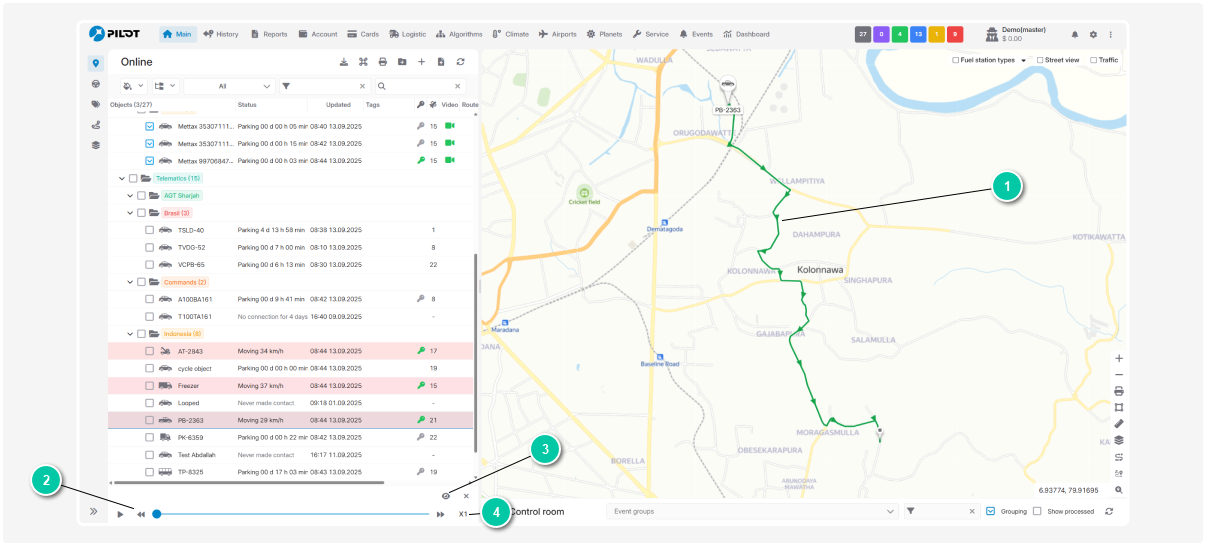Image resolution: width=1206 pixels, height=546 pixels.
Task: Click the print icon in Online panel toolbar
Action: [382, 62]
